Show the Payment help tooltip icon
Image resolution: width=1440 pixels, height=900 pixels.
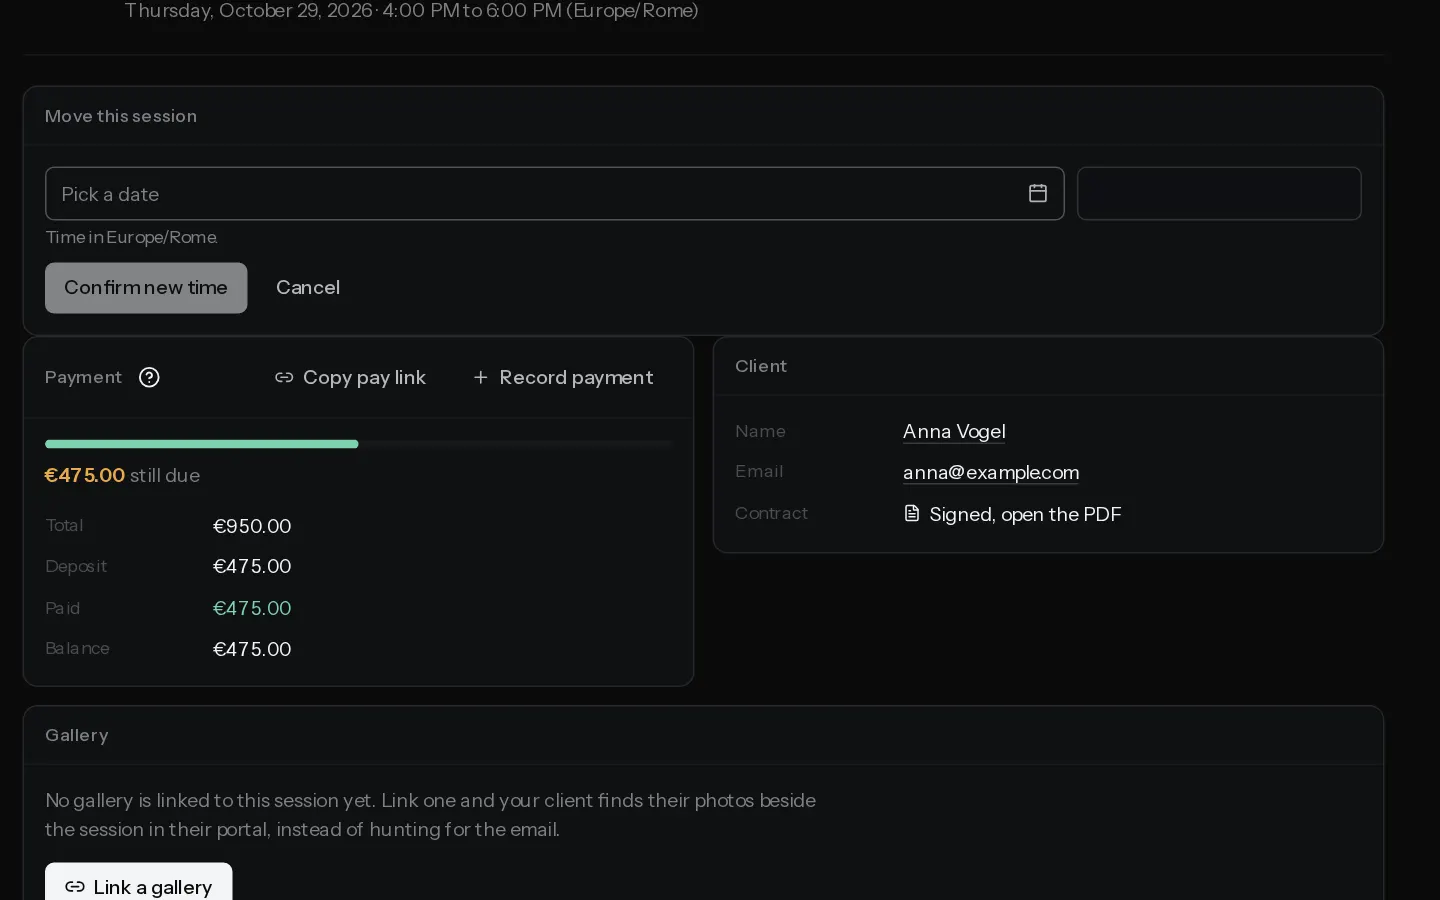click(149, 377)
